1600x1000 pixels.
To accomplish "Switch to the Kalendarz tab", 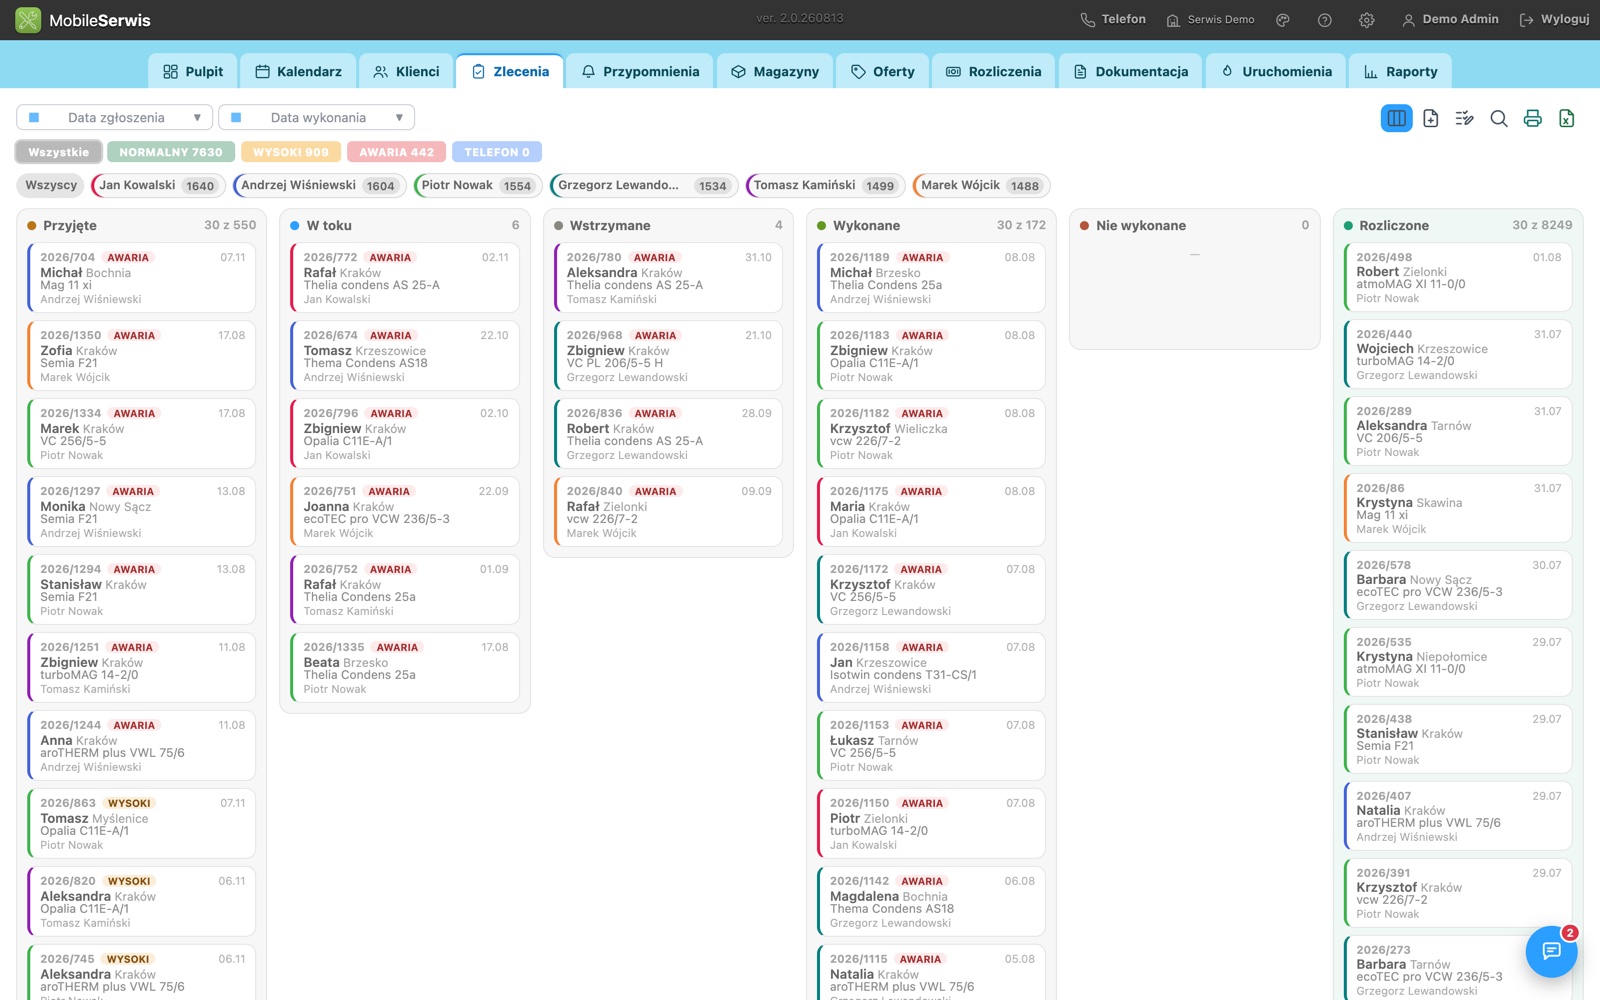I will 299,72.
